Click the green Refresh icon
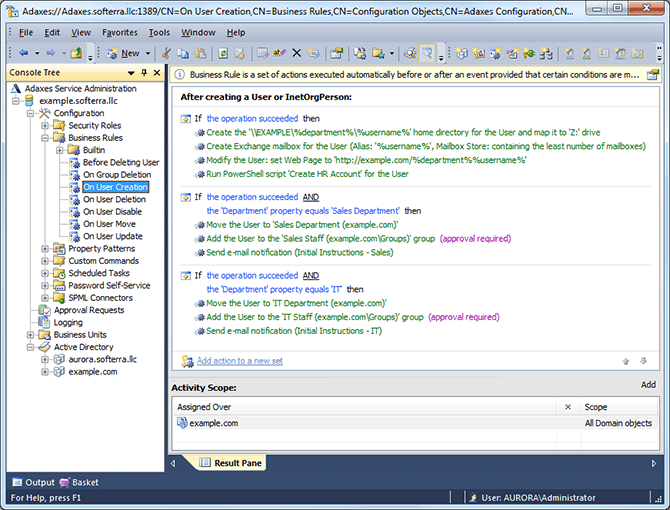Viewport: 670px width, 510px height. tap(223, 53)
